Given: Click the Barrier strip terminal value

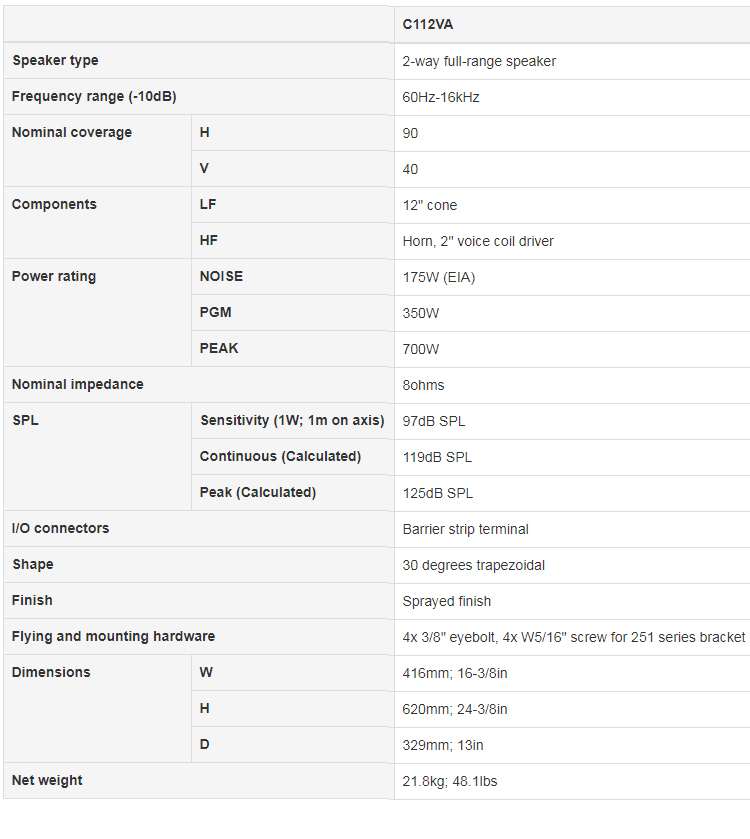Looking at the screenshot, I should click(465, 529).
